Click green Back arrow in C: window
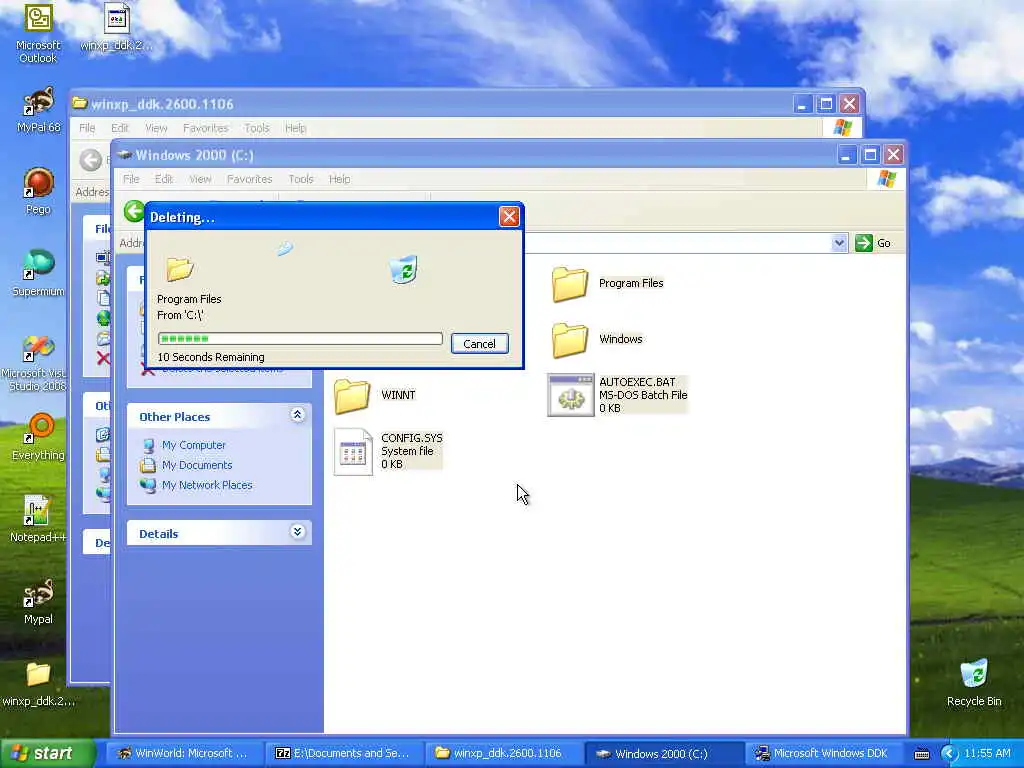The width and height of the screenshot is (1024, 768). [x=134, y=211]
